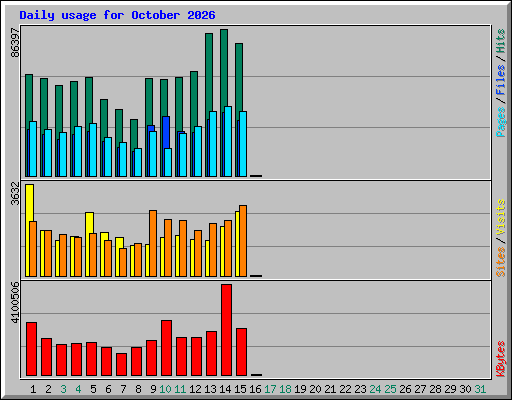This screenshot has width=512, height=400.
Task: Click green weekend day label 24
Action: click(376, 389)
